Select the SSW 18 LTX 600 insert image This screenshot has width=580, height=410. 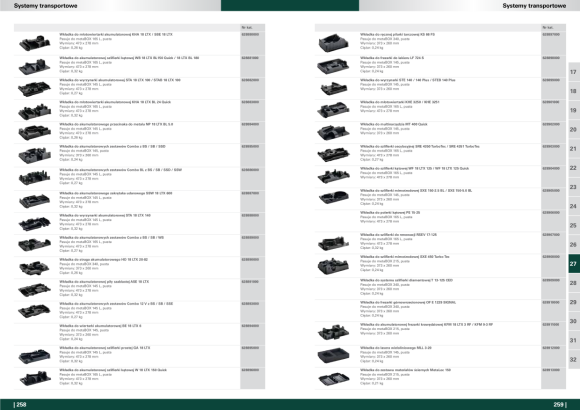pyautogui.click(x=34, y=201)
